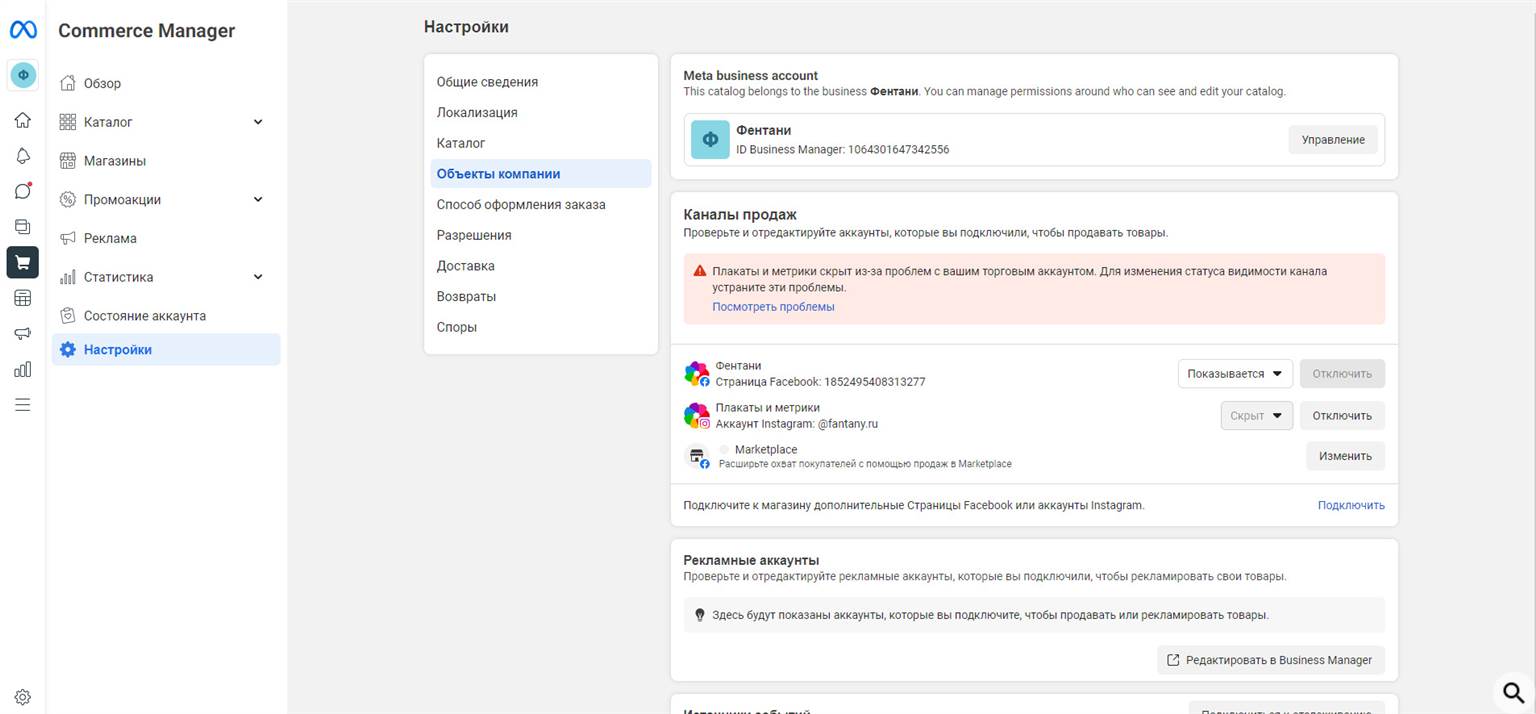The width and height of the screenshot is (1536, 714).
Task: Open Локализация settings tab
Action: coord(541,113)
